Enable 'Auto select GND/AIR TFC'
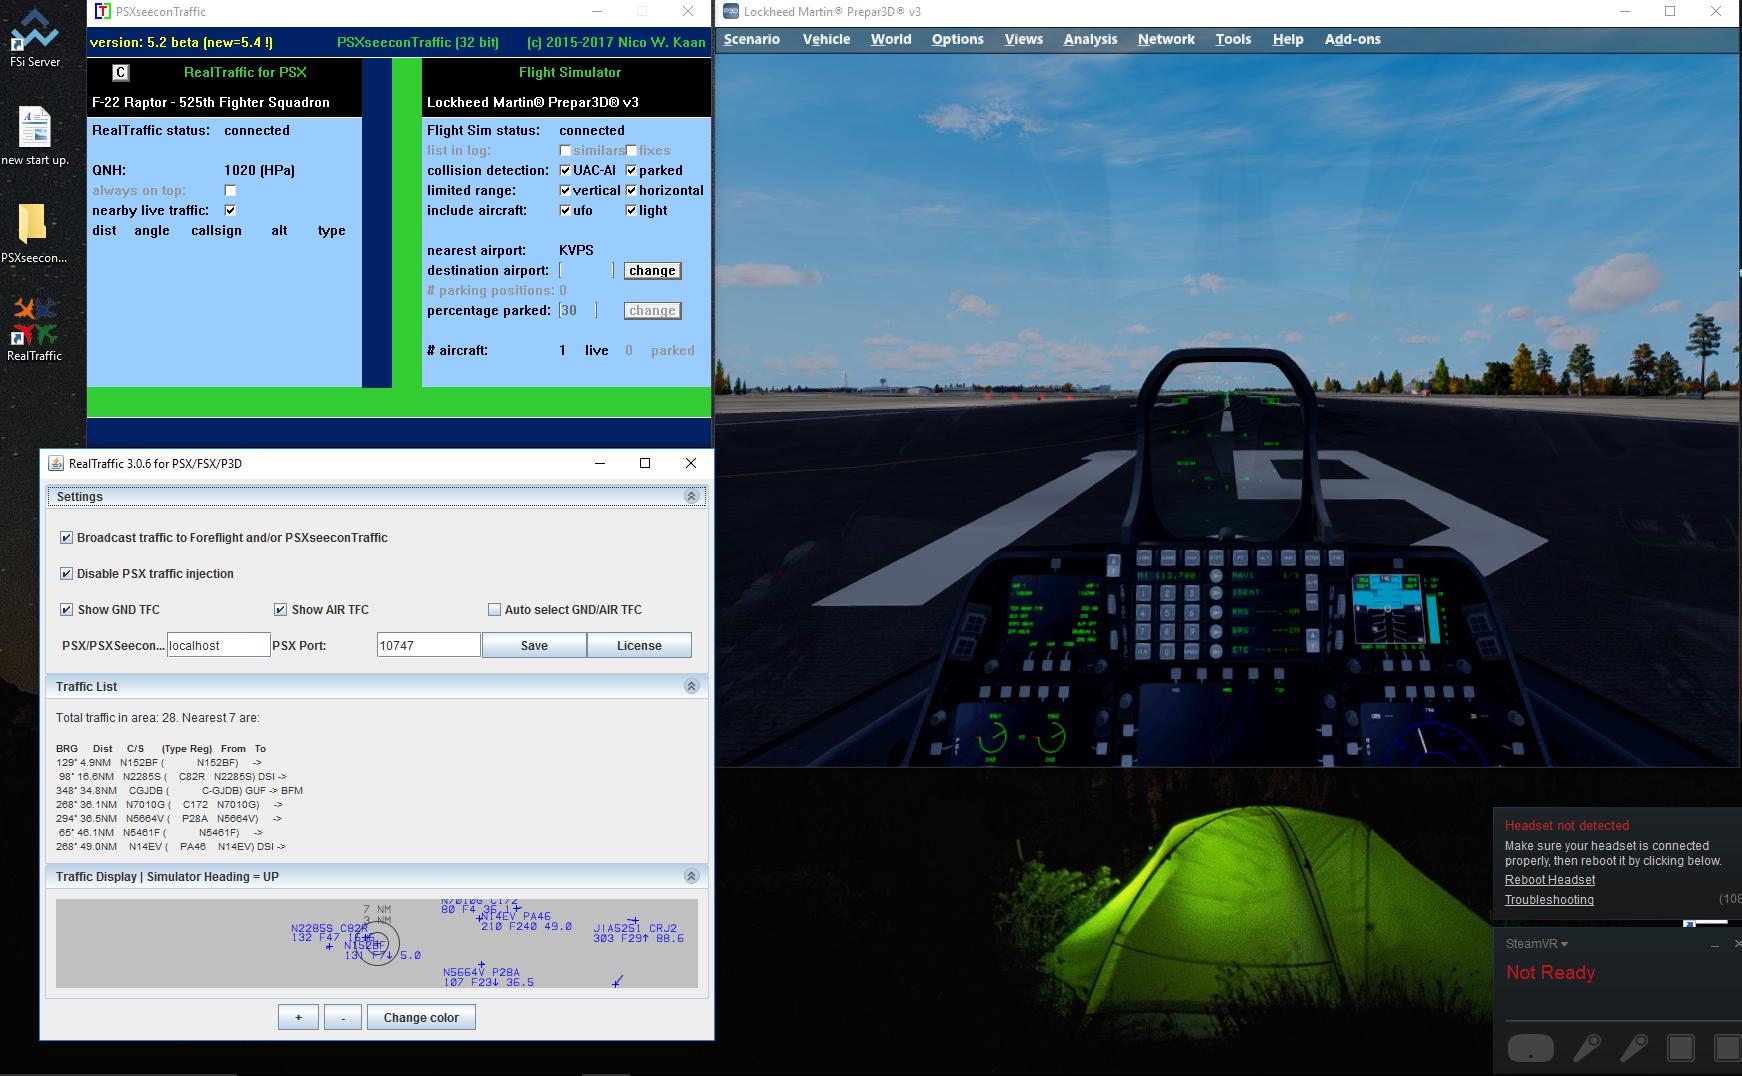Viewport: 1742px width, 1076px height. [x=494, y=610]
